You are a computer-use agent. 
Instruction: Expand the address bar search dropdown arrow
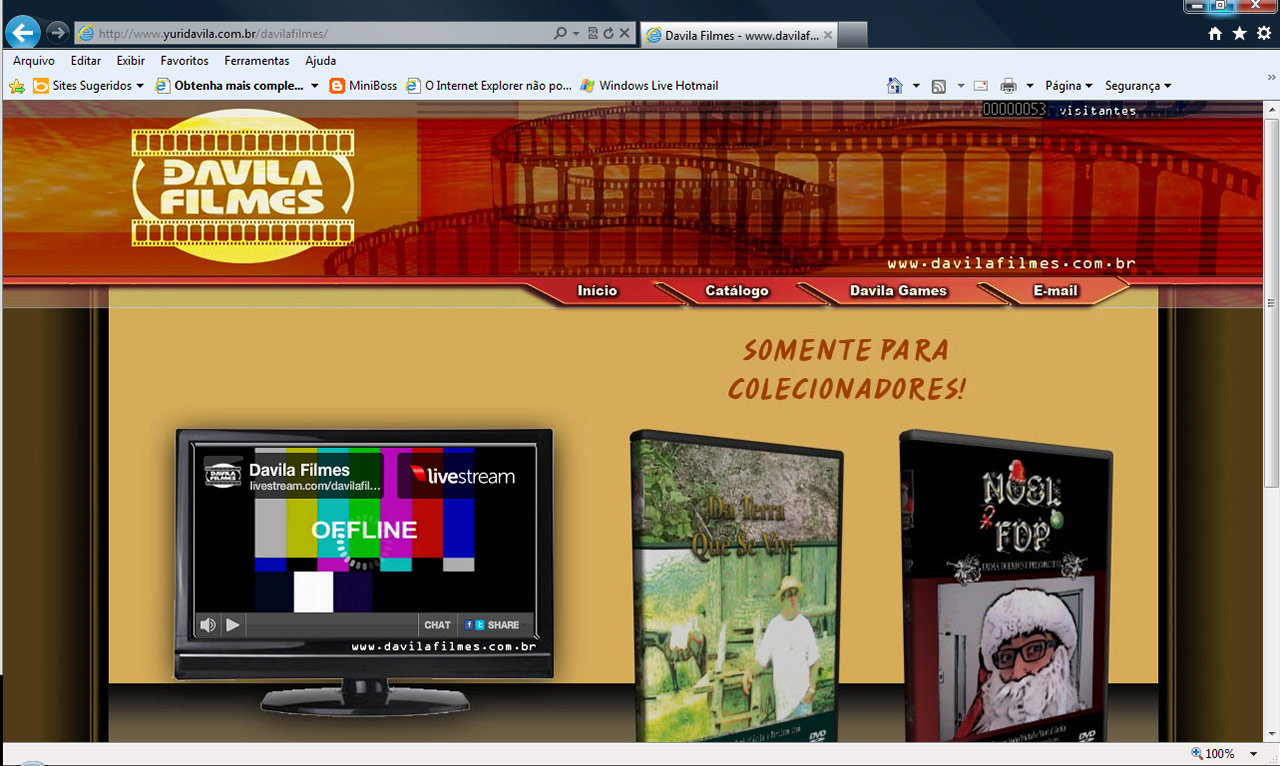(576, 33)
